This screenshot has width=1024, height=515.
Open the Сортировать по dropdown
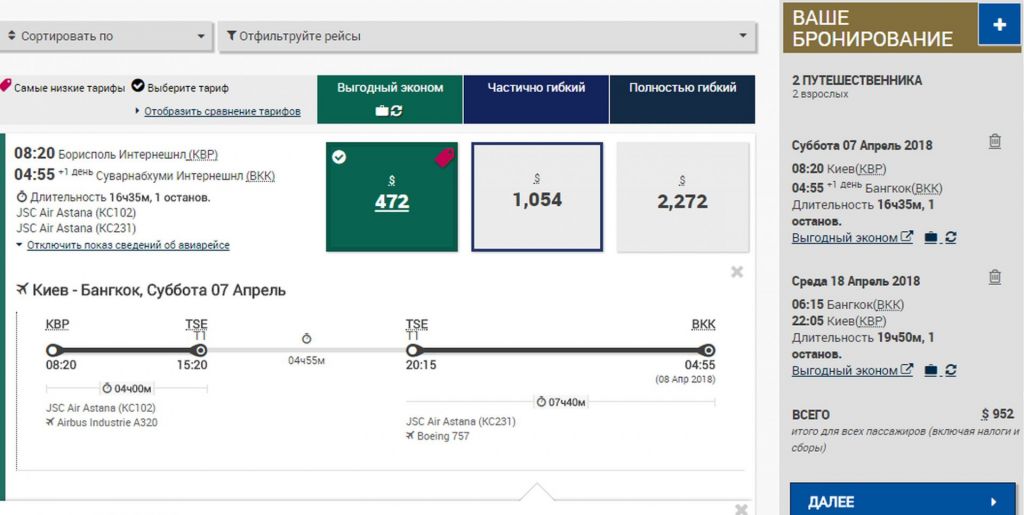coord(106,37)
